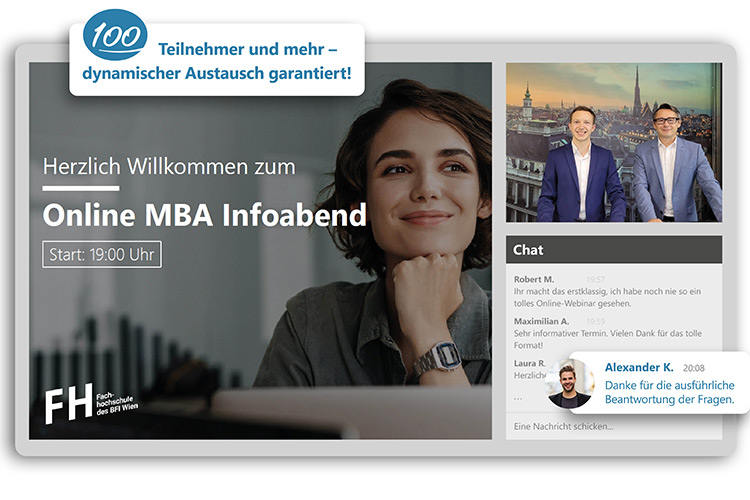Click Alexander K.'s round profile avatar

click(569, 384)
